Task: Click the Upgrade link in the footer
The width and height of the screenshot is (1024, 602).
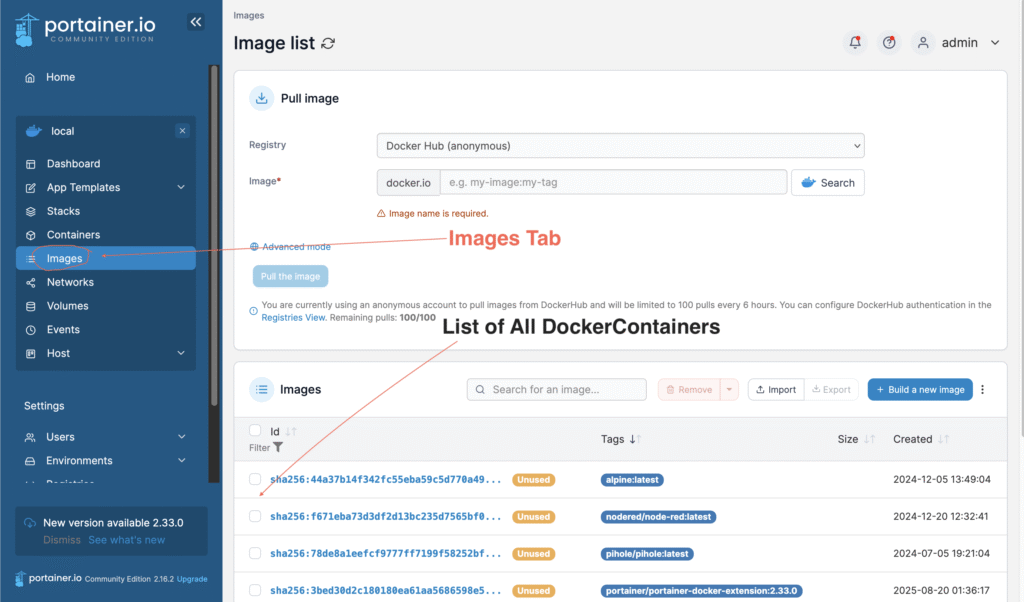Action: (x=192, y=579)
